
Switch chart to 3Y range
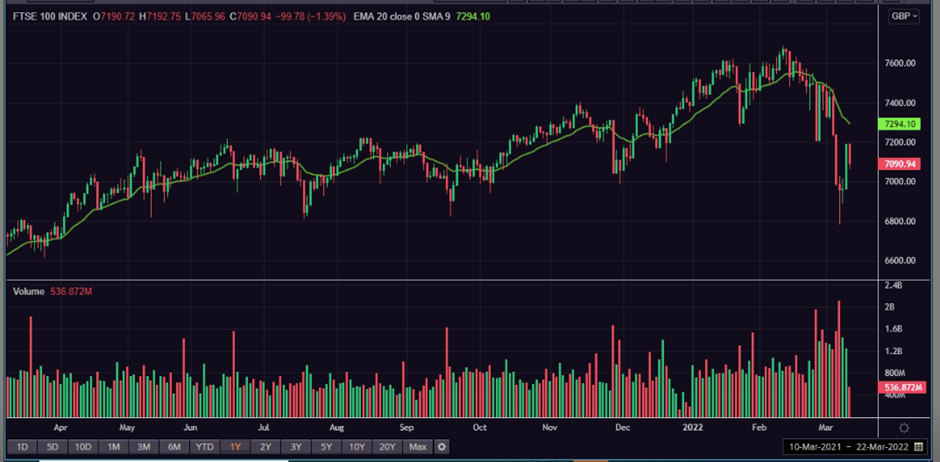[x=296, y=447]
